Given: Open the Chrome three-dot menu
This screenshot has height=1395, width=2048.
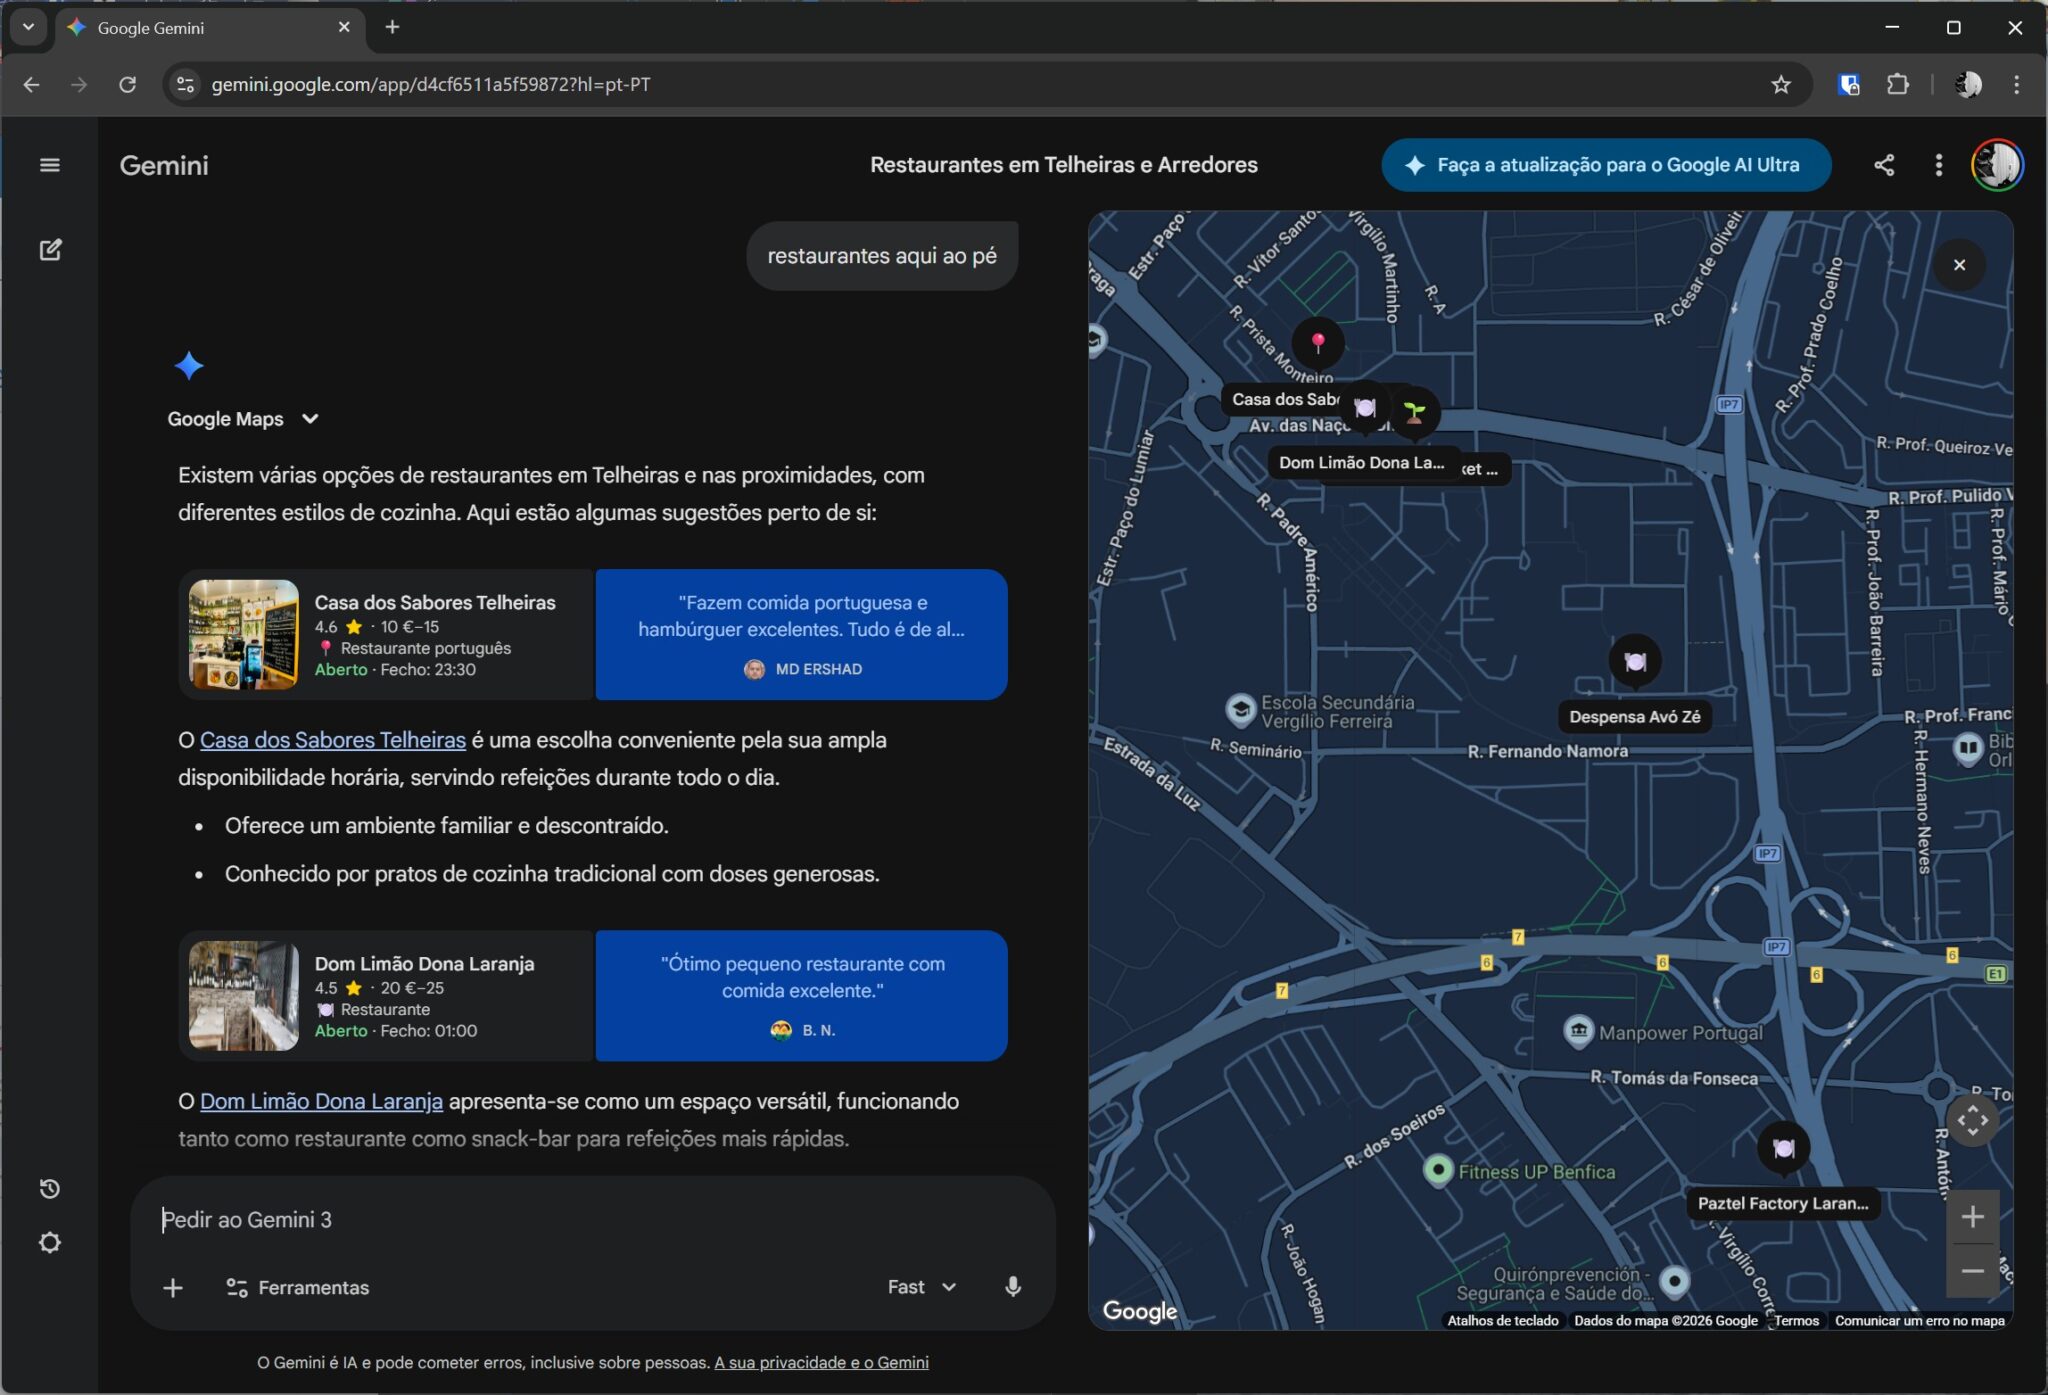Looking at the screenshot, I should (2016, 85).
